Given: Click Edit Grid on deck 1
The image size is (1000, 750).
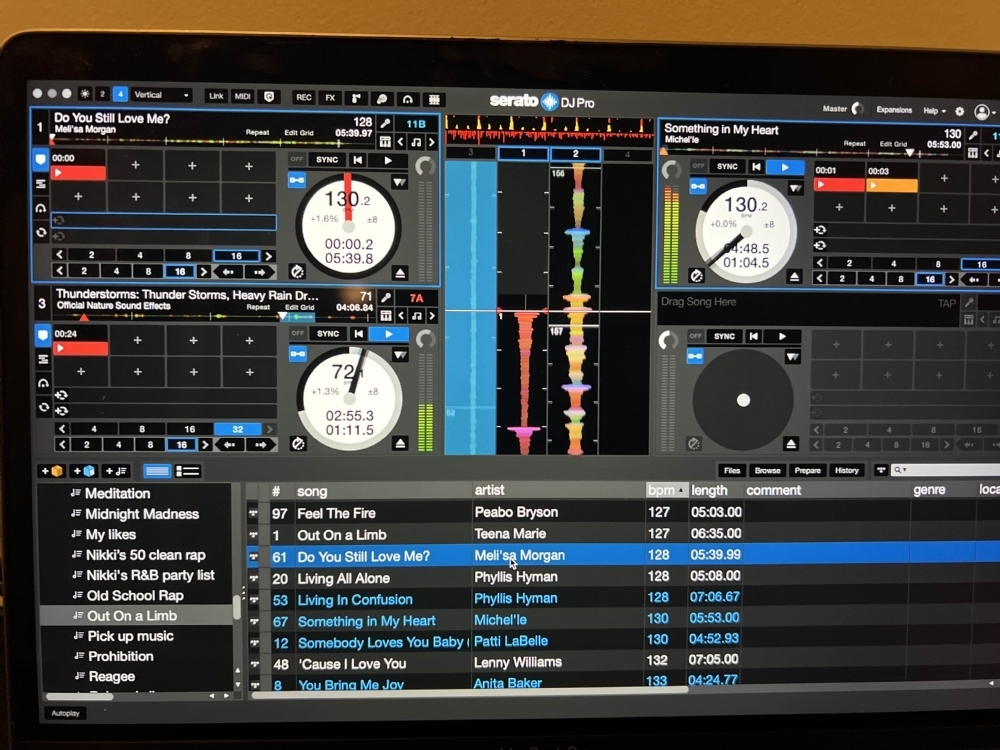Looking at the screenshot, I should (298, 133).
